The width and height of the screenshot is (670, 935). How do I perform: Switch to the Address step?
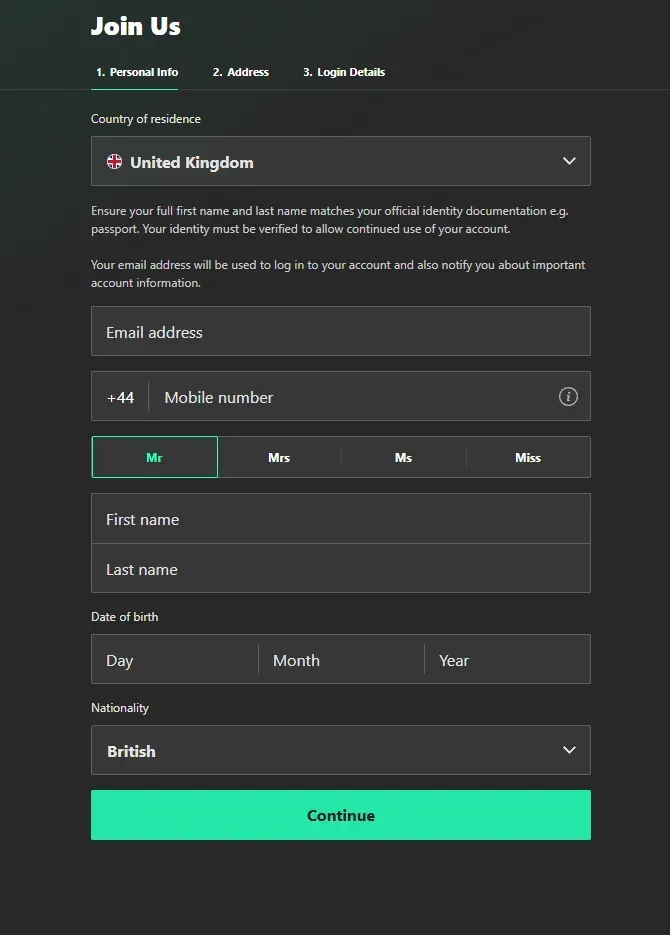tap(240, 71)
